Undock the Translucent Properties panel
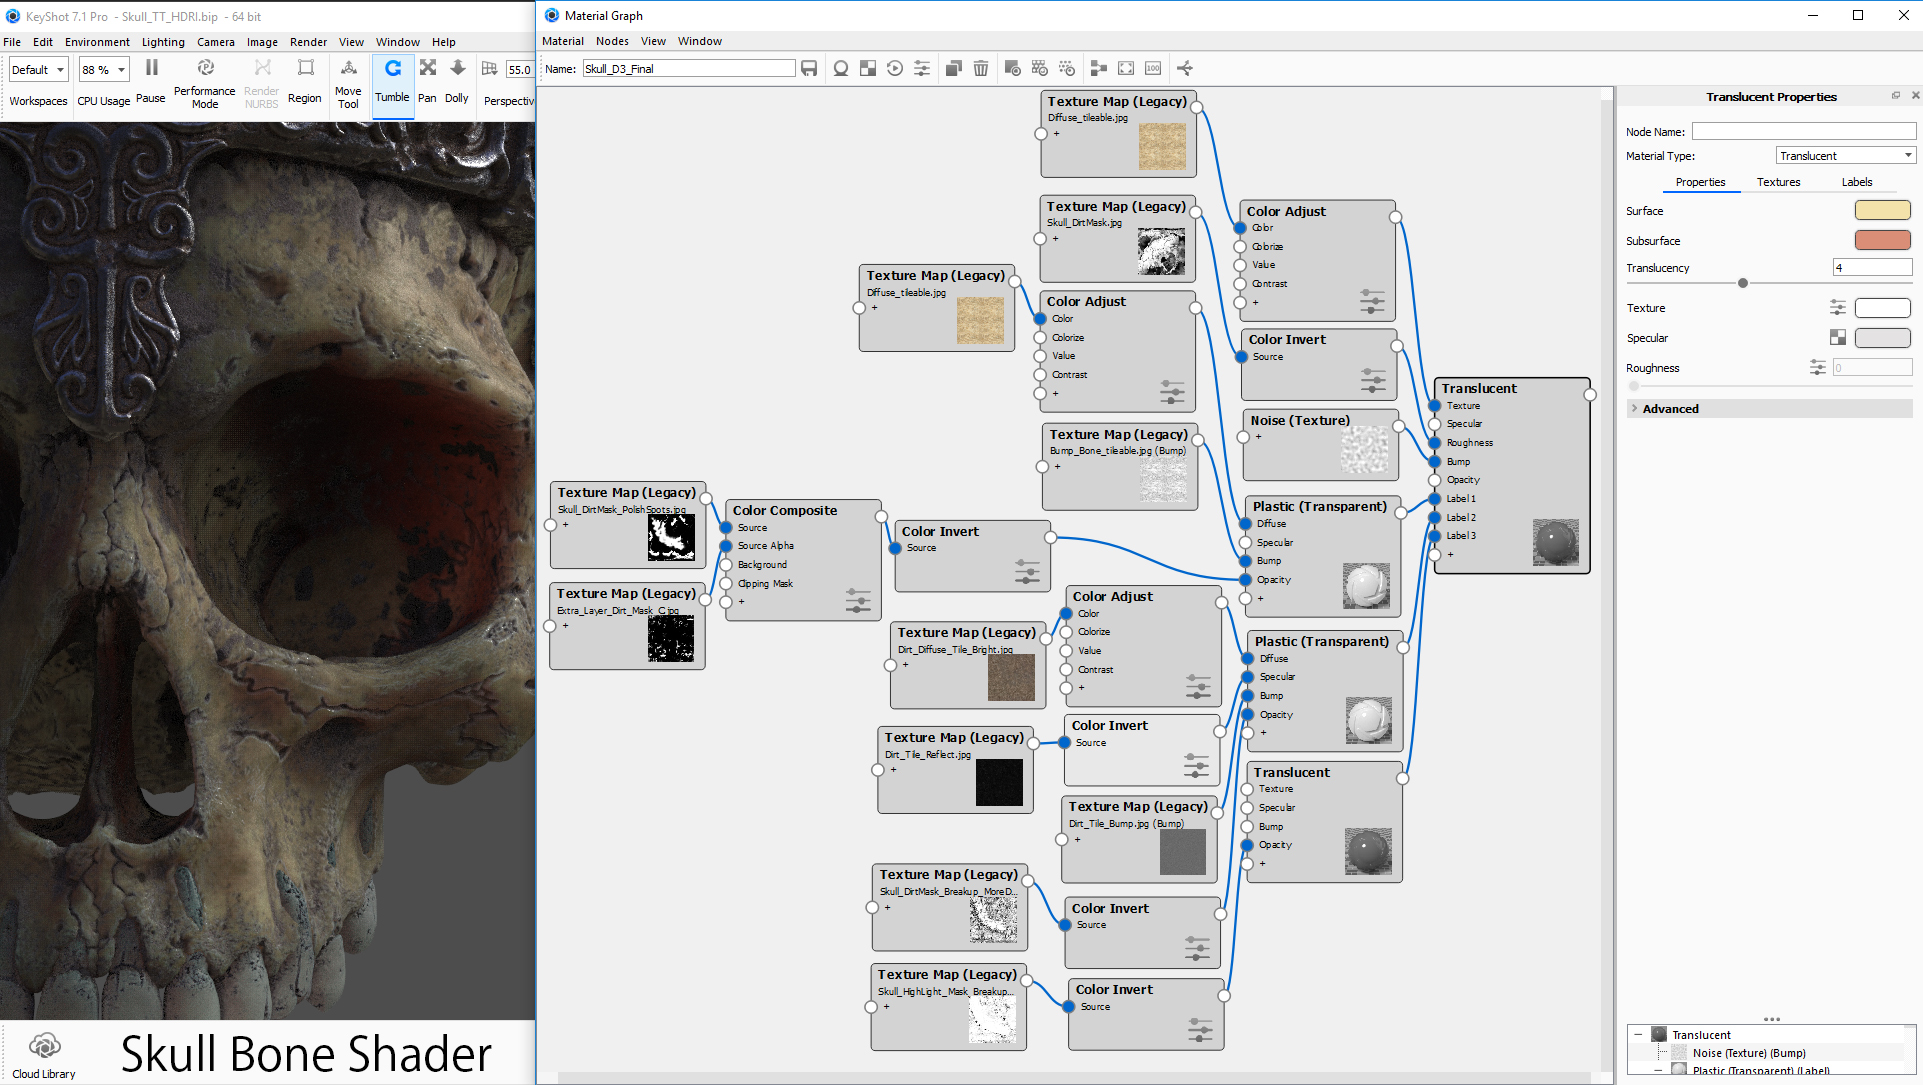Viewport: 1923px width, 1085px height. click(1896, 96)
